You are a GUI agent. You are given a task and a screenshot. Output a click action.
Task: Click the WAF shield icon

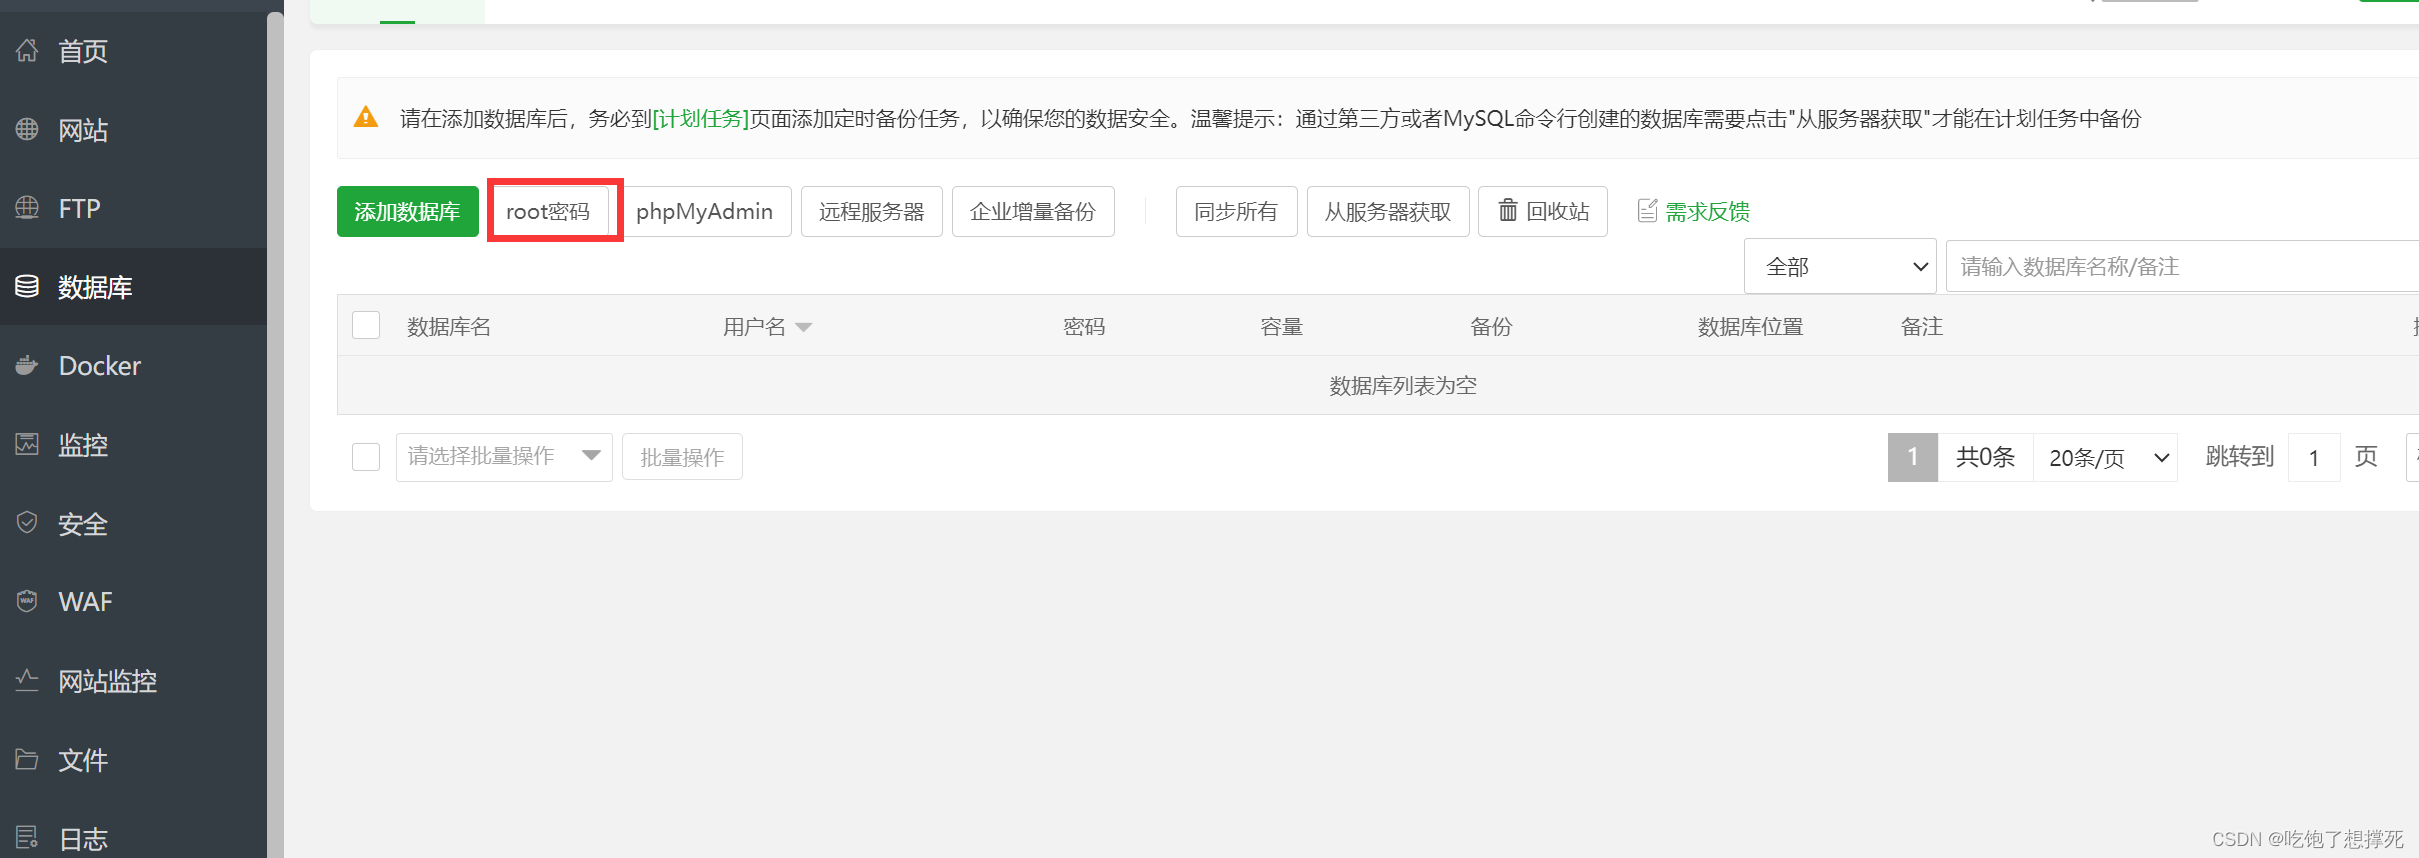tap(27, 602)
